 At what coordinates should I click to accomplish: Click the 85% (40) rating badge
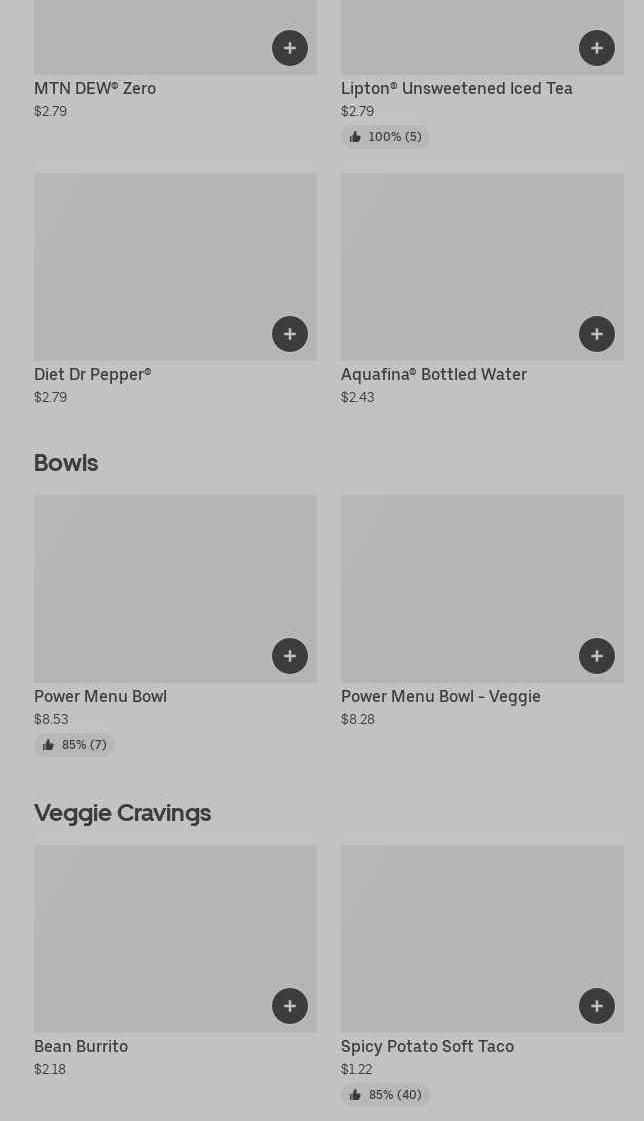(x=386, y=1095)
